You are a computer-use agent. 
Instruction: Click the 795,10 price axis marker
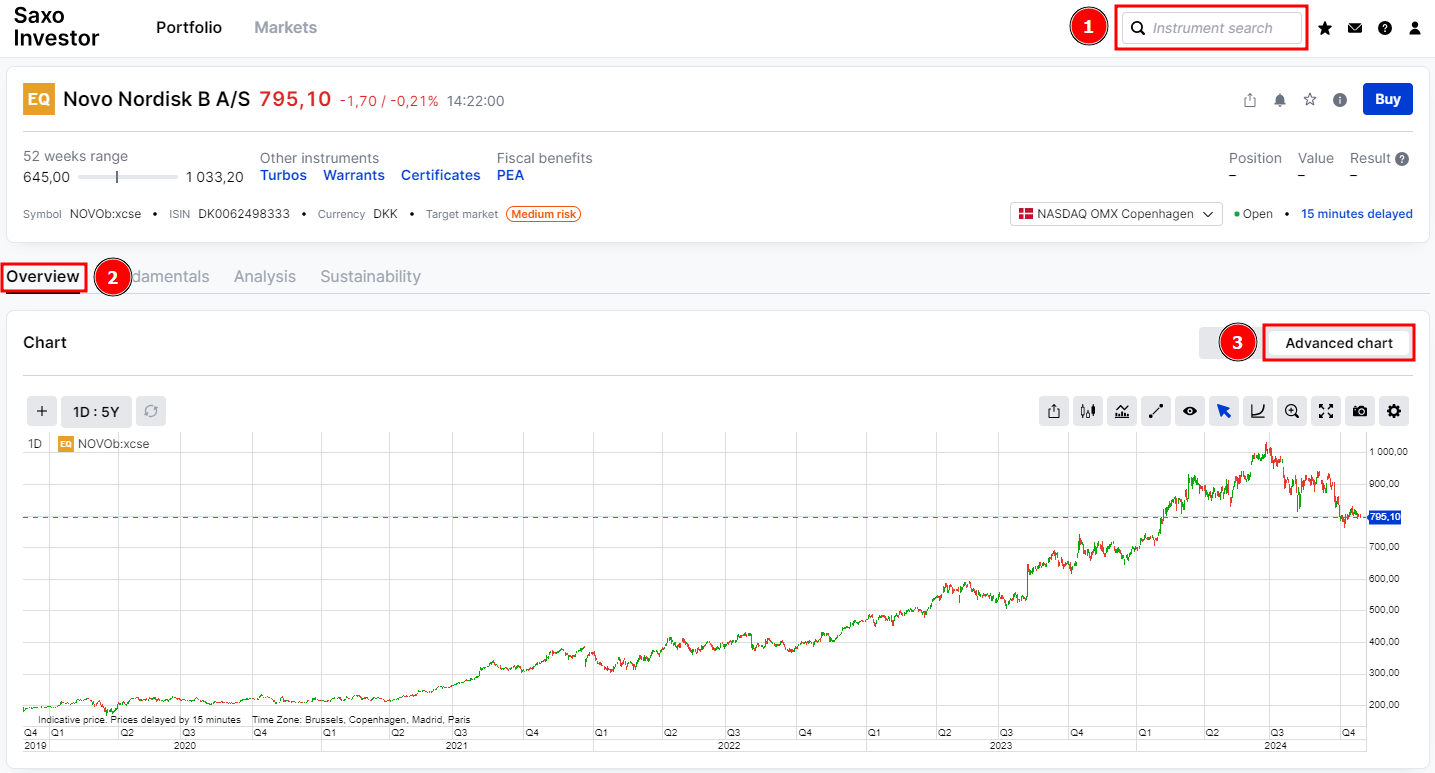(x=1385, y=517)
